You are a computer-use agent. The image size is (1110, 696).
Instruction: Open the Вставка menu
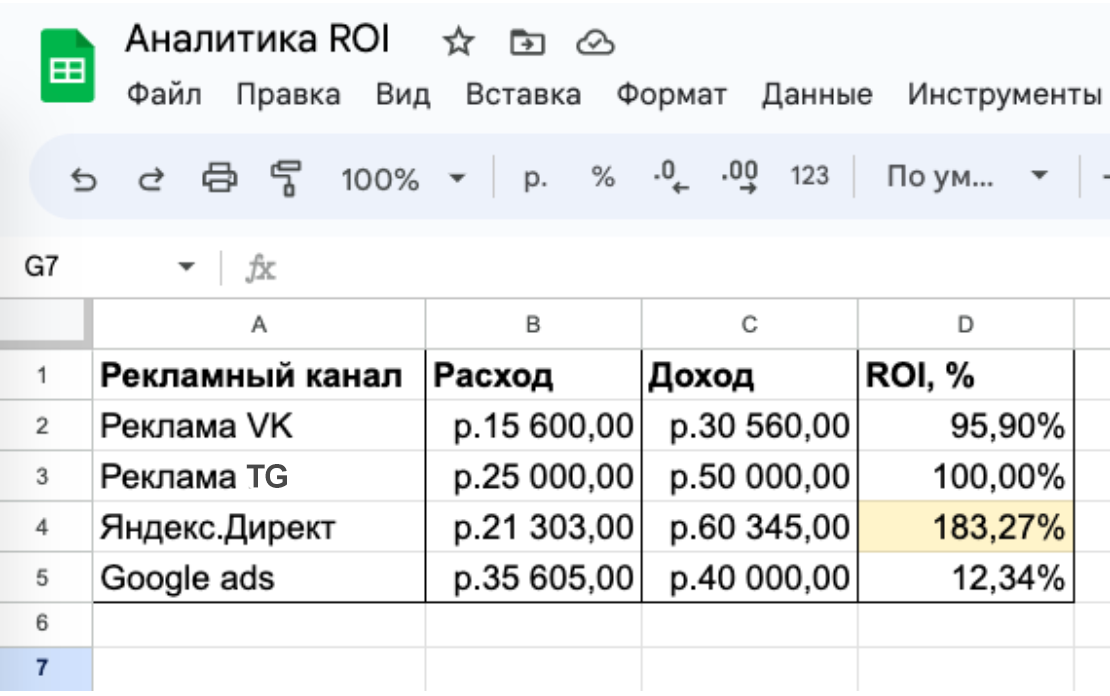523,95
